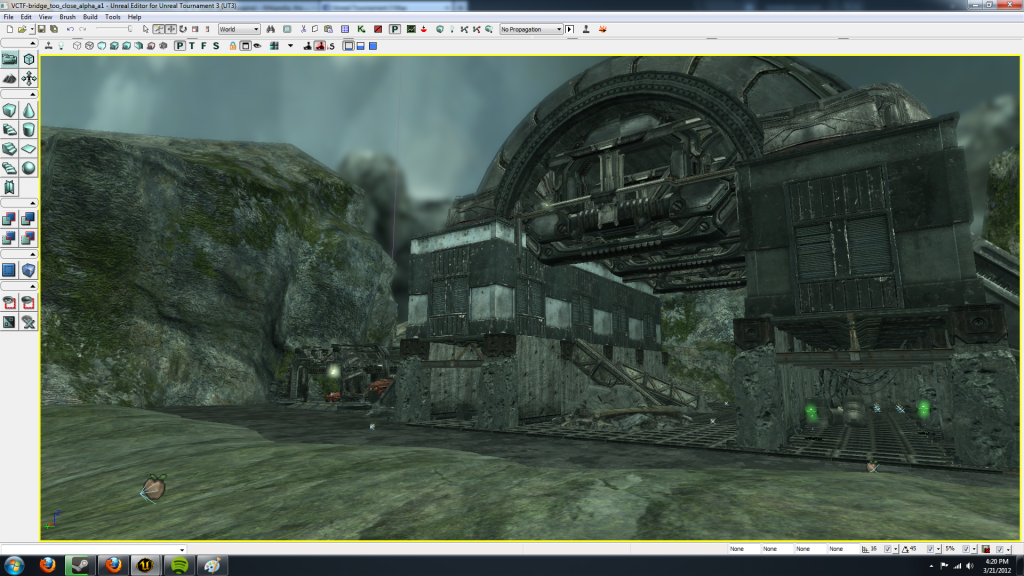
Task: Toggle the viewport lock padlock icon
Action: click(x=232, y=46)
